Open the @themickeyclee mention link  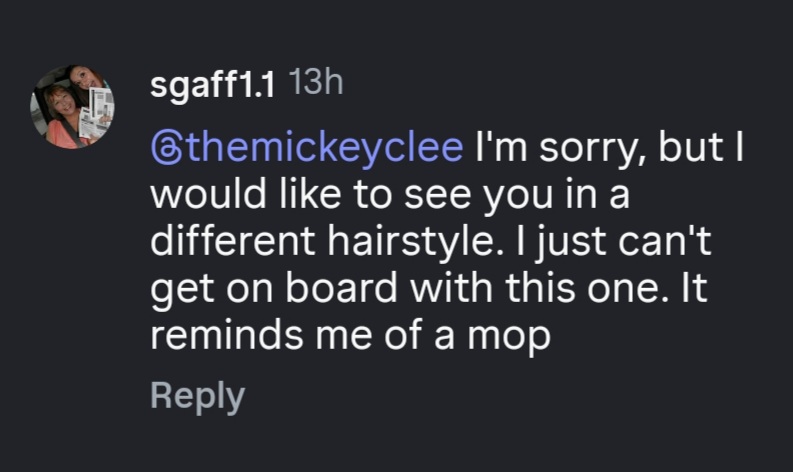click(x=307, y=148)
